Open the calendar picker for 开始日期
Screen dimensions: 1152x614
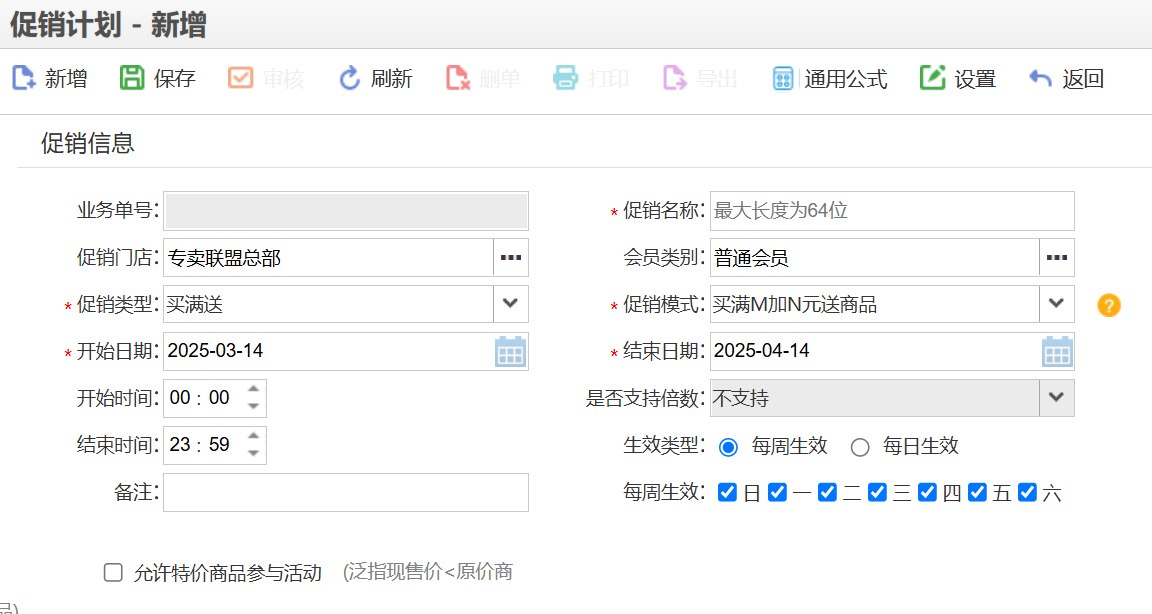point(512,351)
